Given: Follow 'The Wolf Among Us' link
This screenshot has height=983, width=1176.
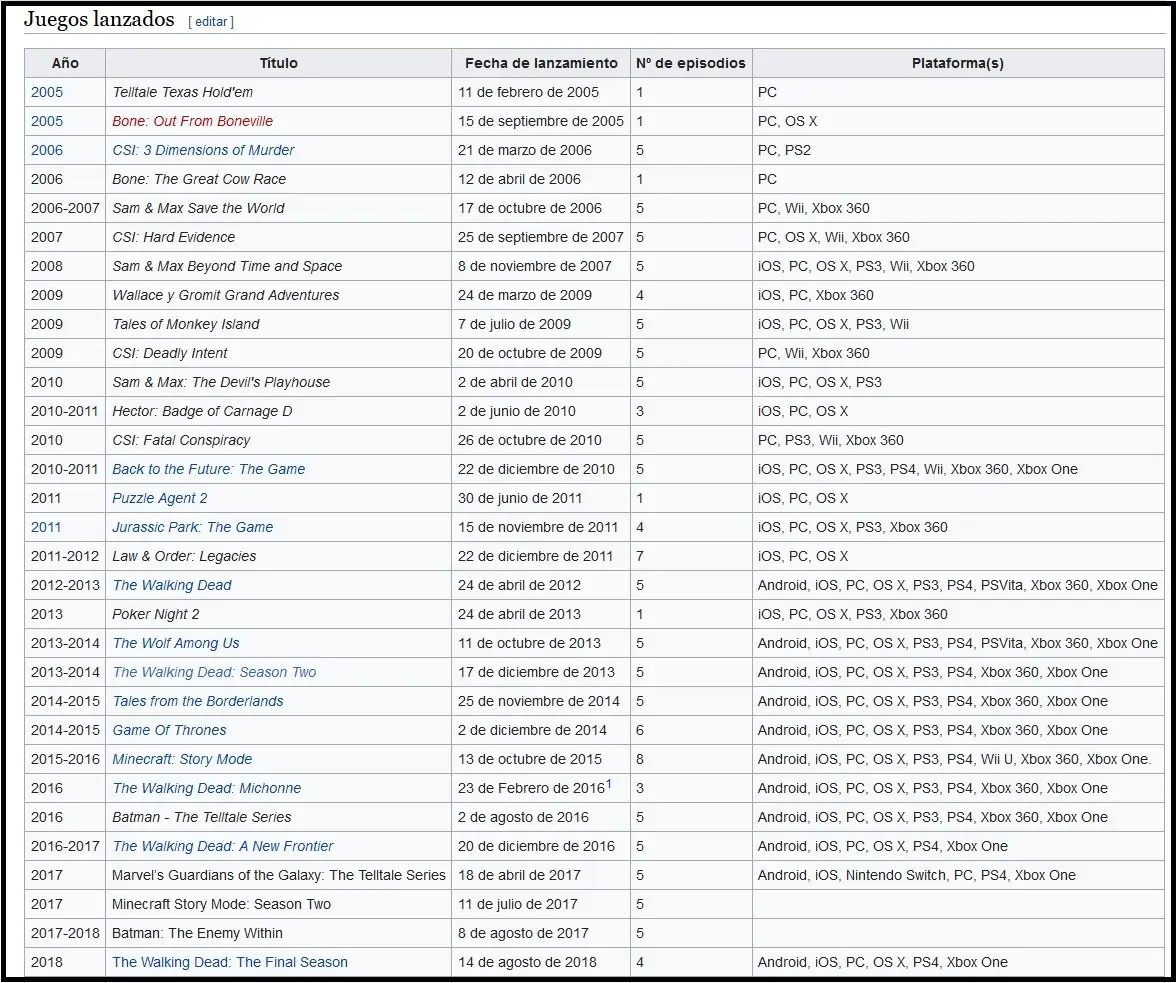Looking at the screenshot, I should (176, 643).
